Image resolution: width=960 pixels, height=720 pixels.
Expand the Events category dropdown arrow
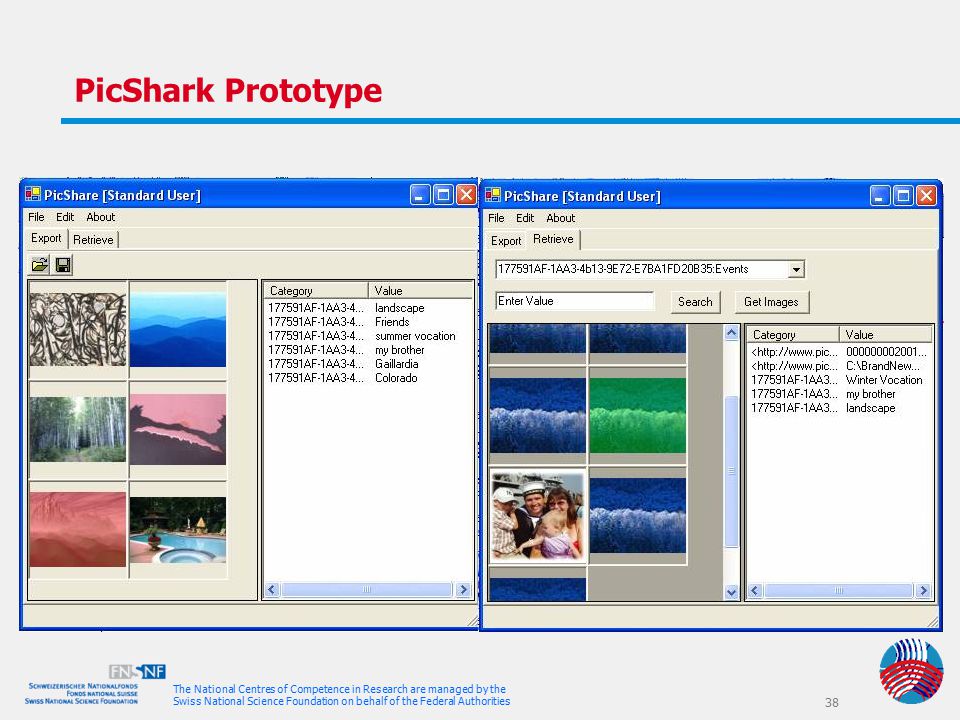796,269
